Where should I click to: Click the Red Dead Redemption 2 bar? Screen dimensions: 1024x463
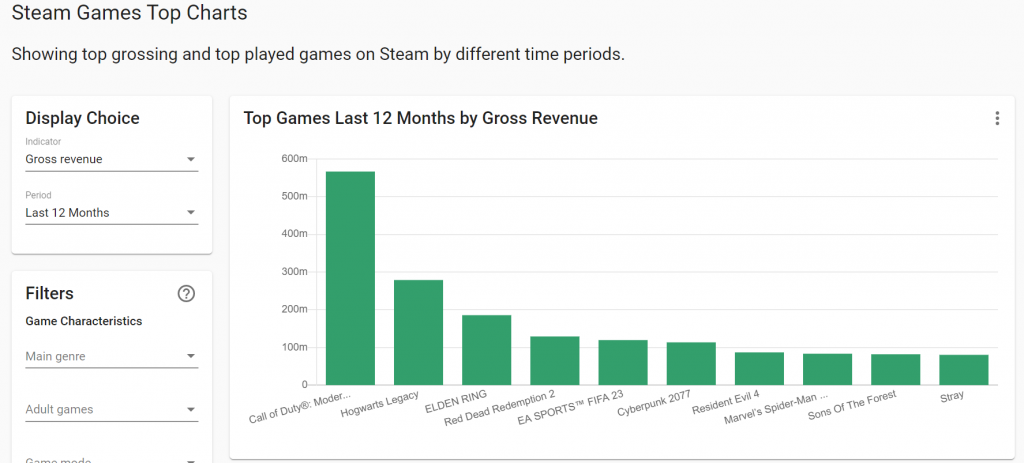[554, 360]
